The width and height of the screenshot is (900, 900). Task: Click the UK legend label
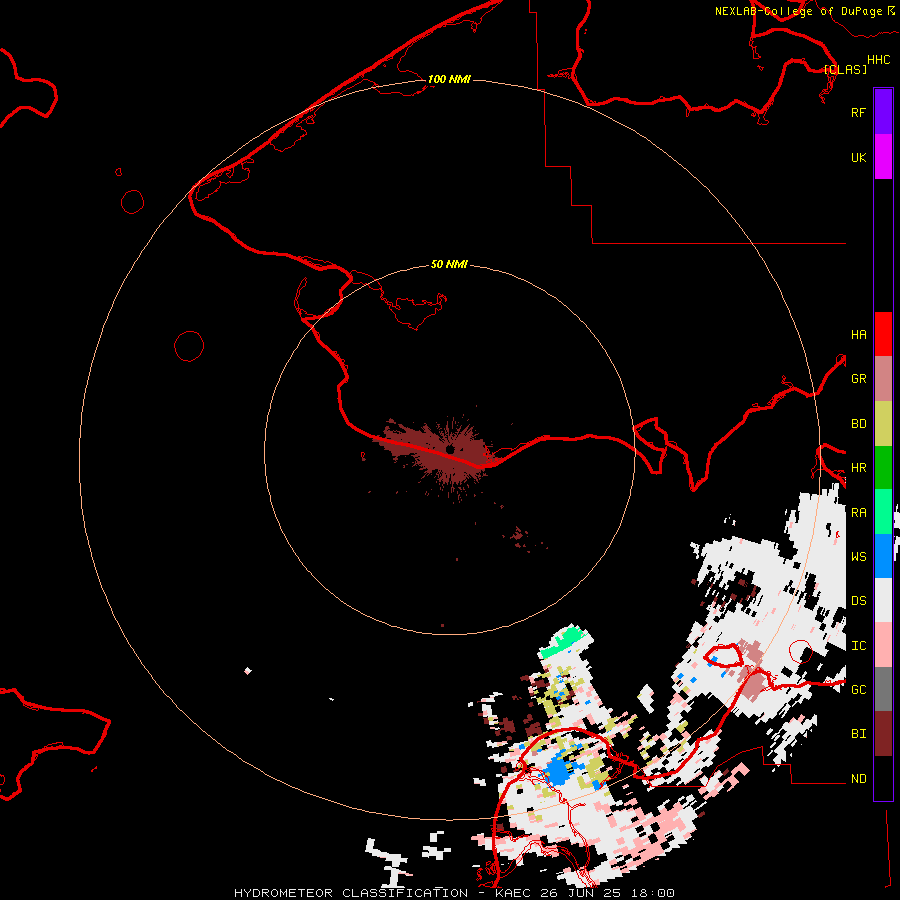click(x=858, y=157)
